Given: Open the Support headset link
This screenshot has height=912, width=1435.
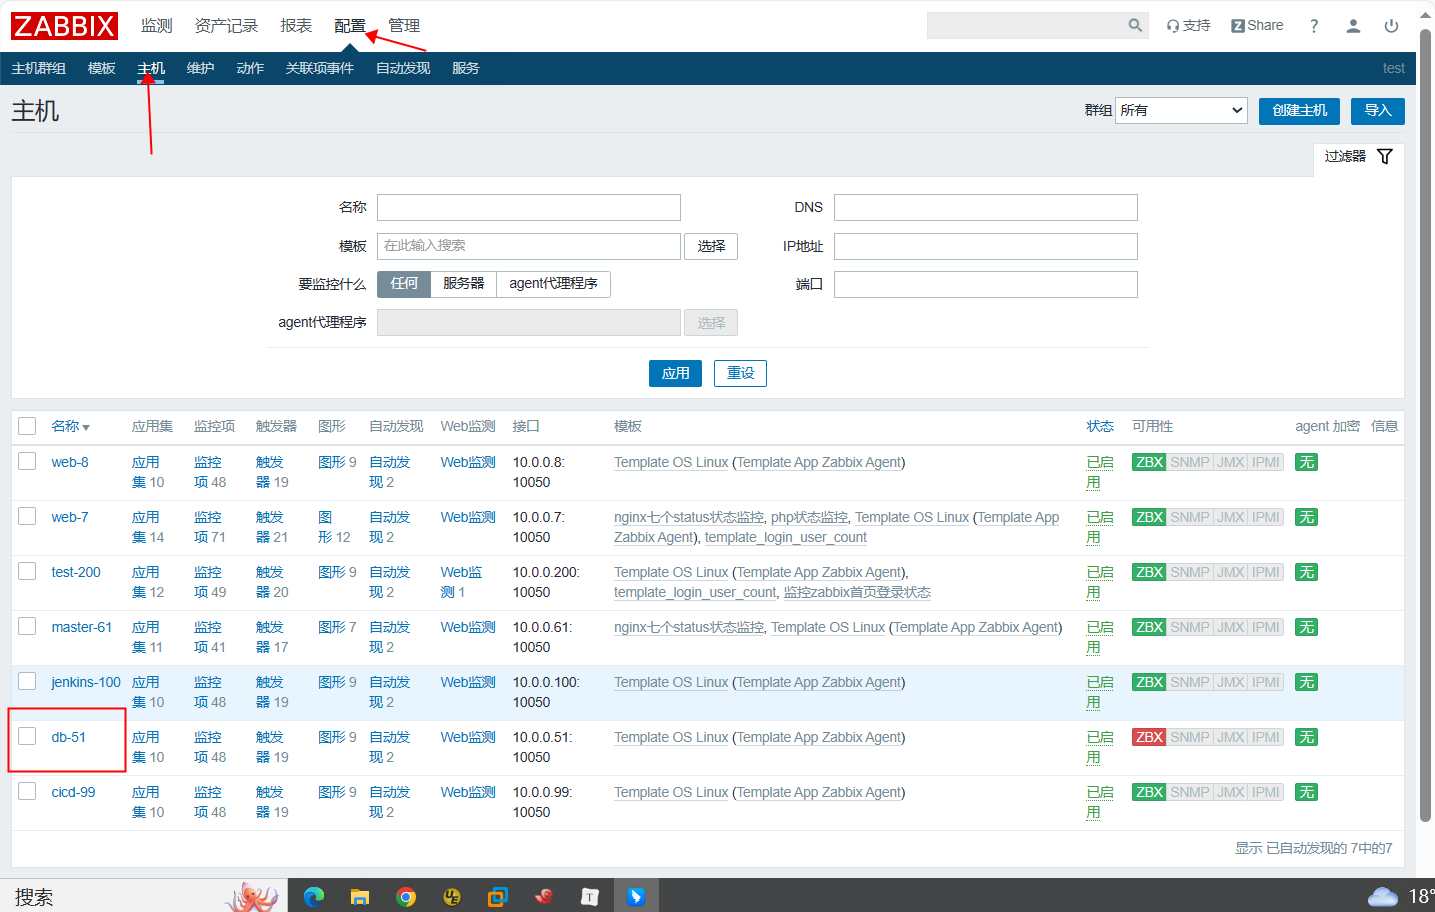Looking at the screenshot, I should pos(1188,26).
